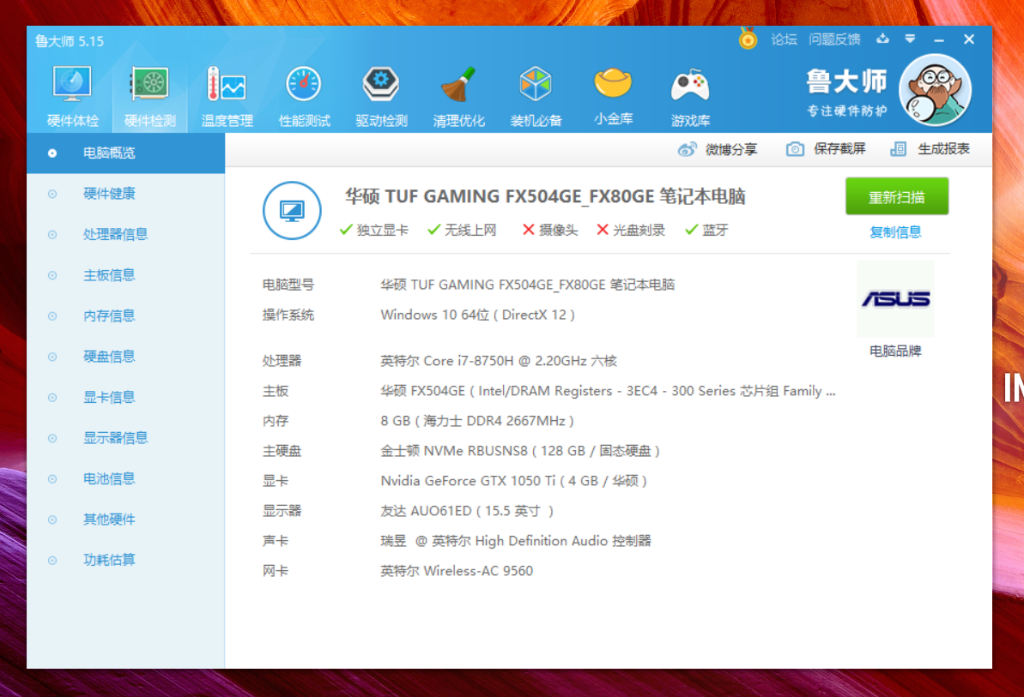This screenshot has width=1024, height=697.
Task: Click the 无线上网 check status
Action: [x=462, y=230]
